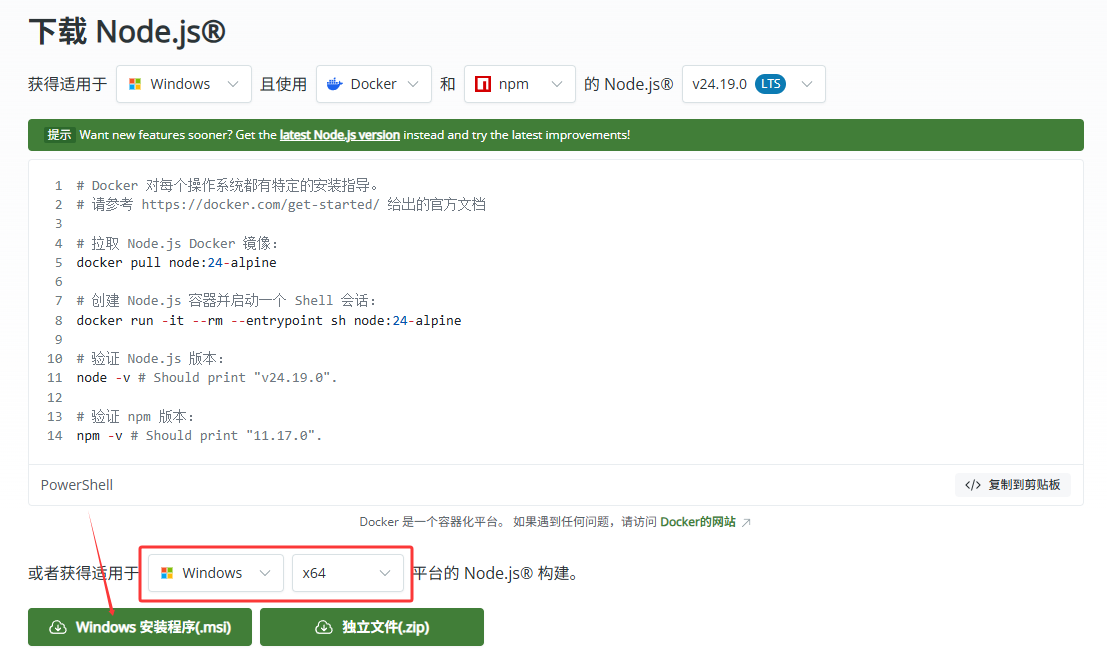Click comment line with docker.com/get-started URL

(281, 205)
